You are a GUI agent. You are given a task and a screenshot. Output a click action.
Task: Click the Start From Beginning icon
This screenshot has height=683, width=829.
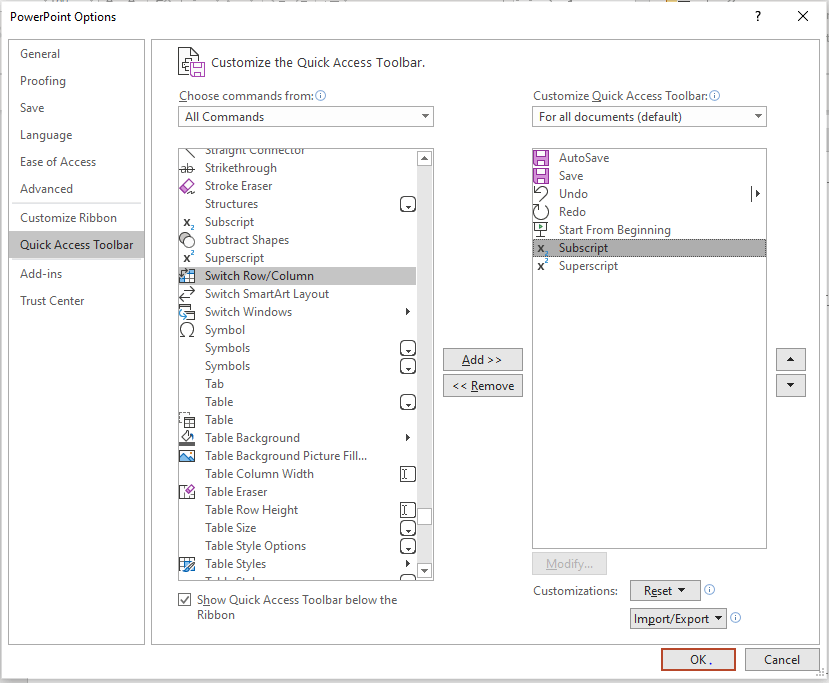[x=541, y=229]
